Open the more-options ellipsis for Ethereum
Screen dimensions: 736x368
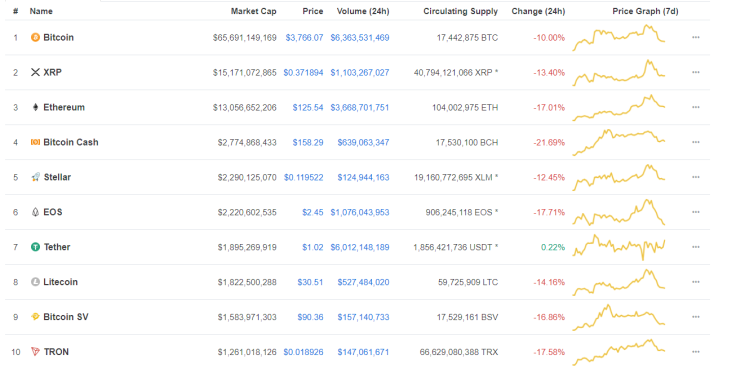pos(696,107)
